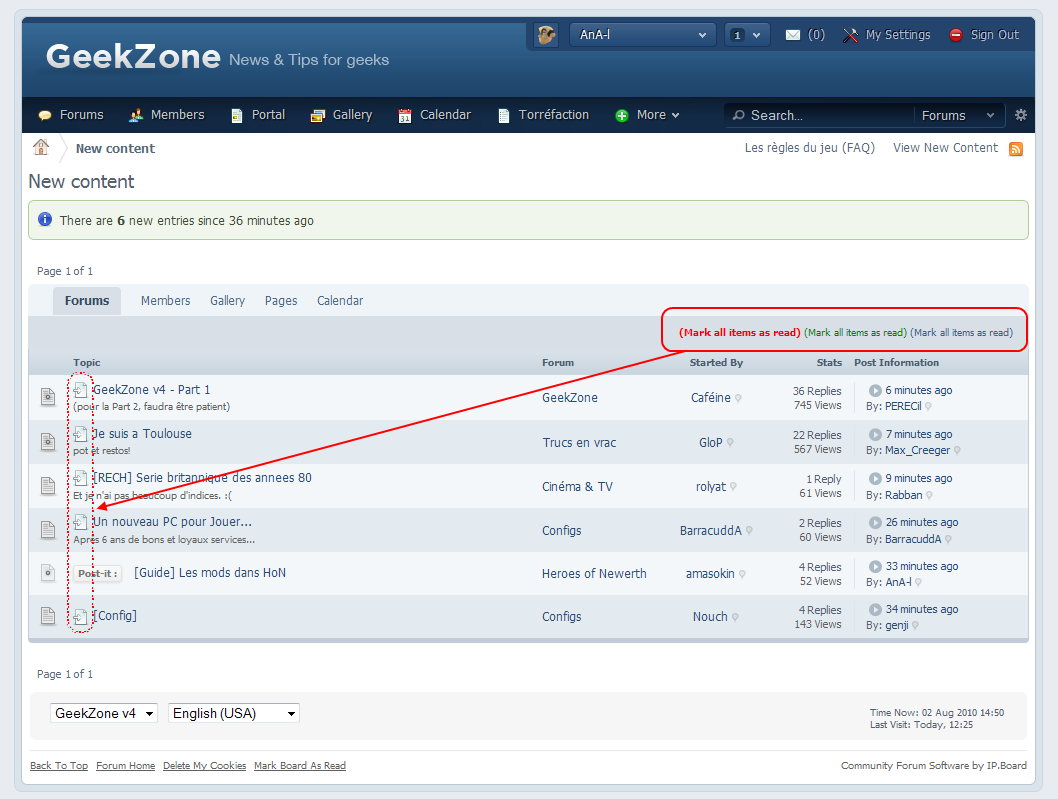Go to first unread in Un nouveau PC topic
Viewport: 1058px width, 799px height.
click(x=80, y=522)
